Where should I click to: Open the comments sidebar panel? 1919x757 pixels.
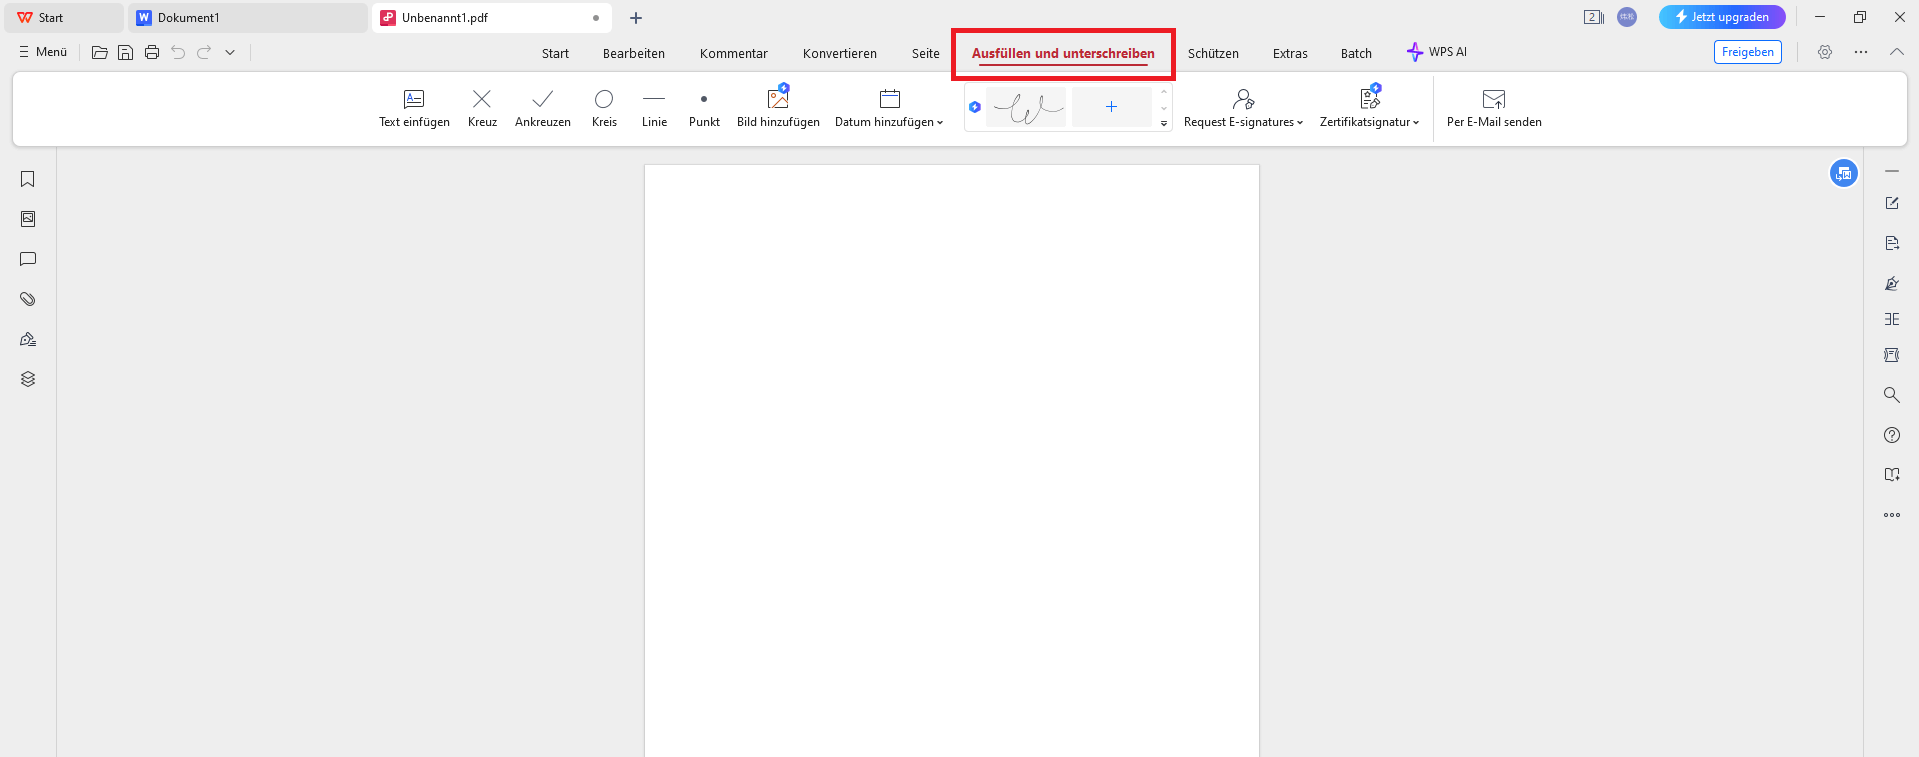point(28,259)
